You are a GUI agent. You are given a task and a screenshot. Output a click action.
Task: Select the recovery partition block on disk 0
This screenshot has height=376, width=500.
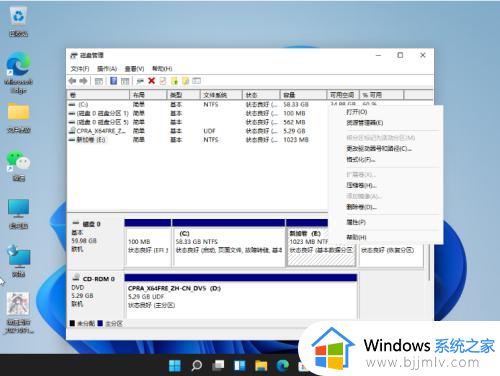pyautogui.click(x=391, y=256)
